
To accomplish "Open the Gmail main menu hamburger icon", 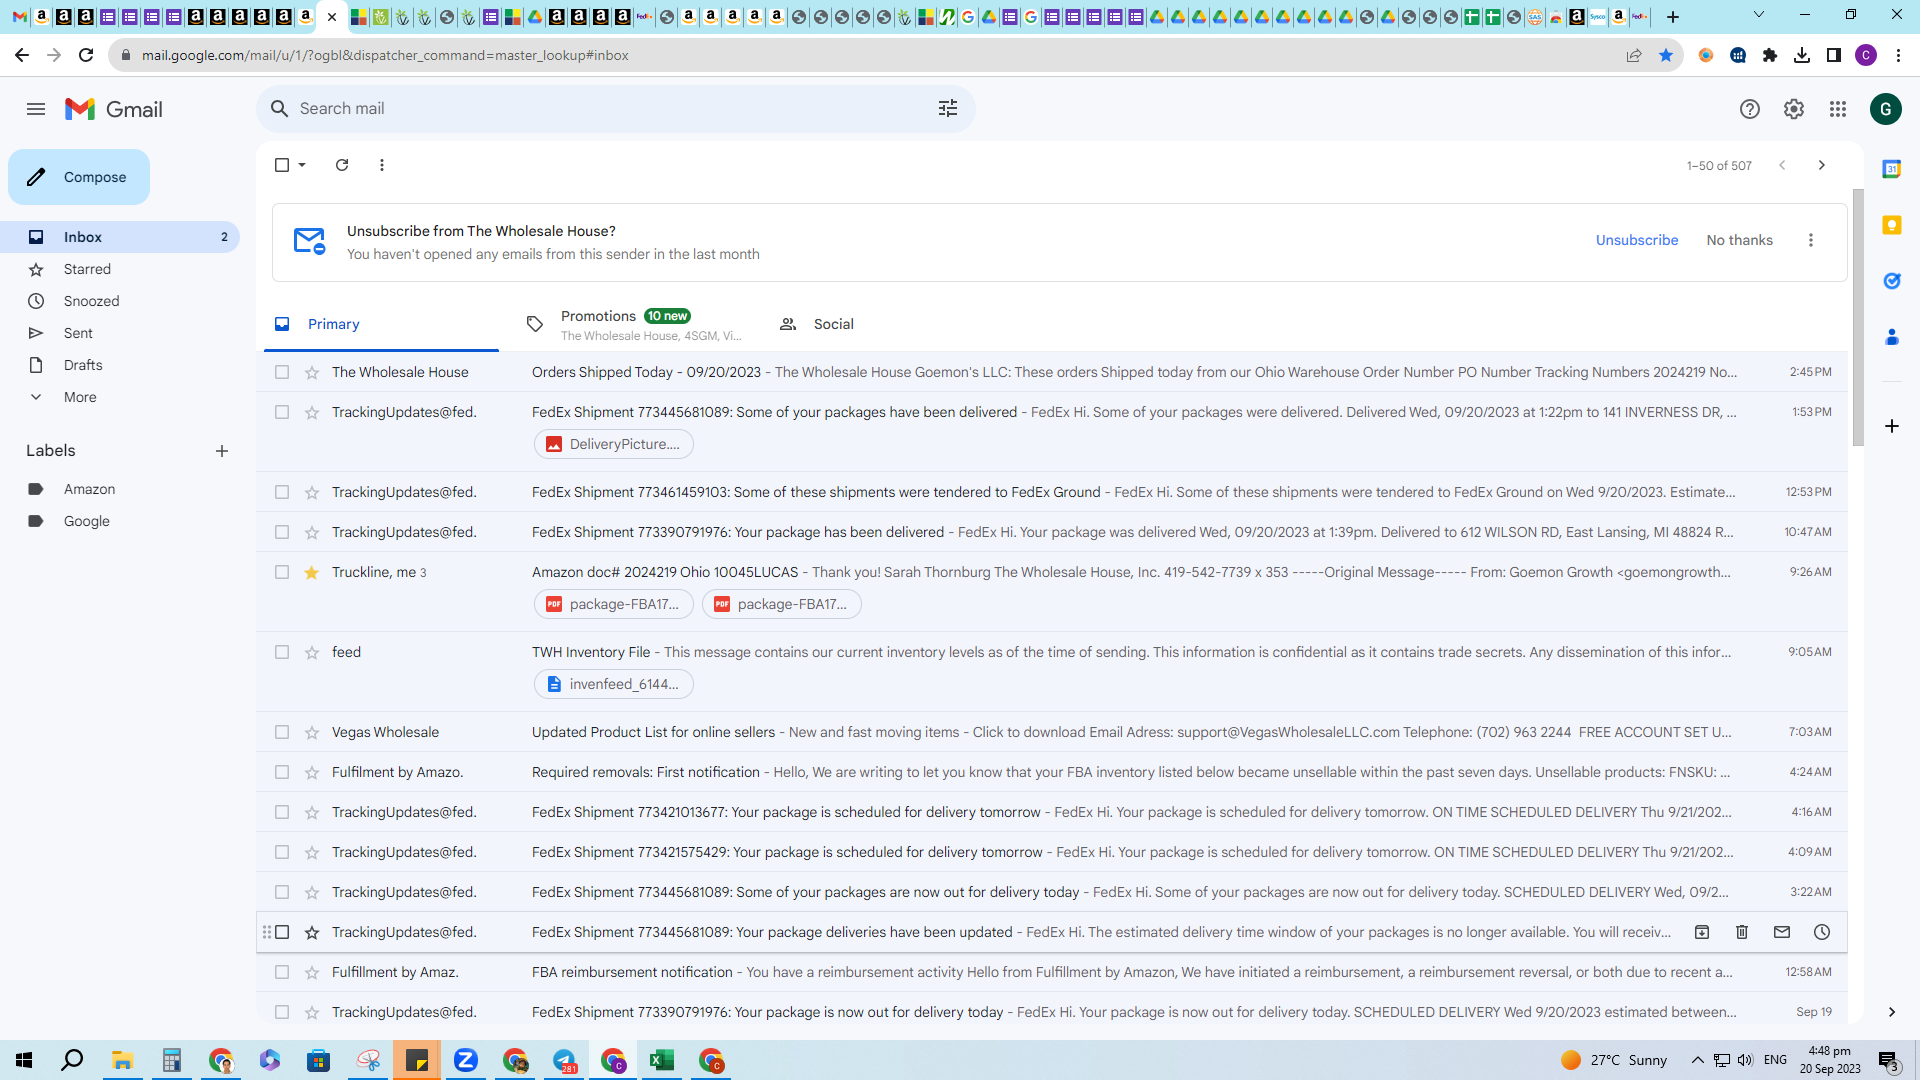I will pos(36,109).
